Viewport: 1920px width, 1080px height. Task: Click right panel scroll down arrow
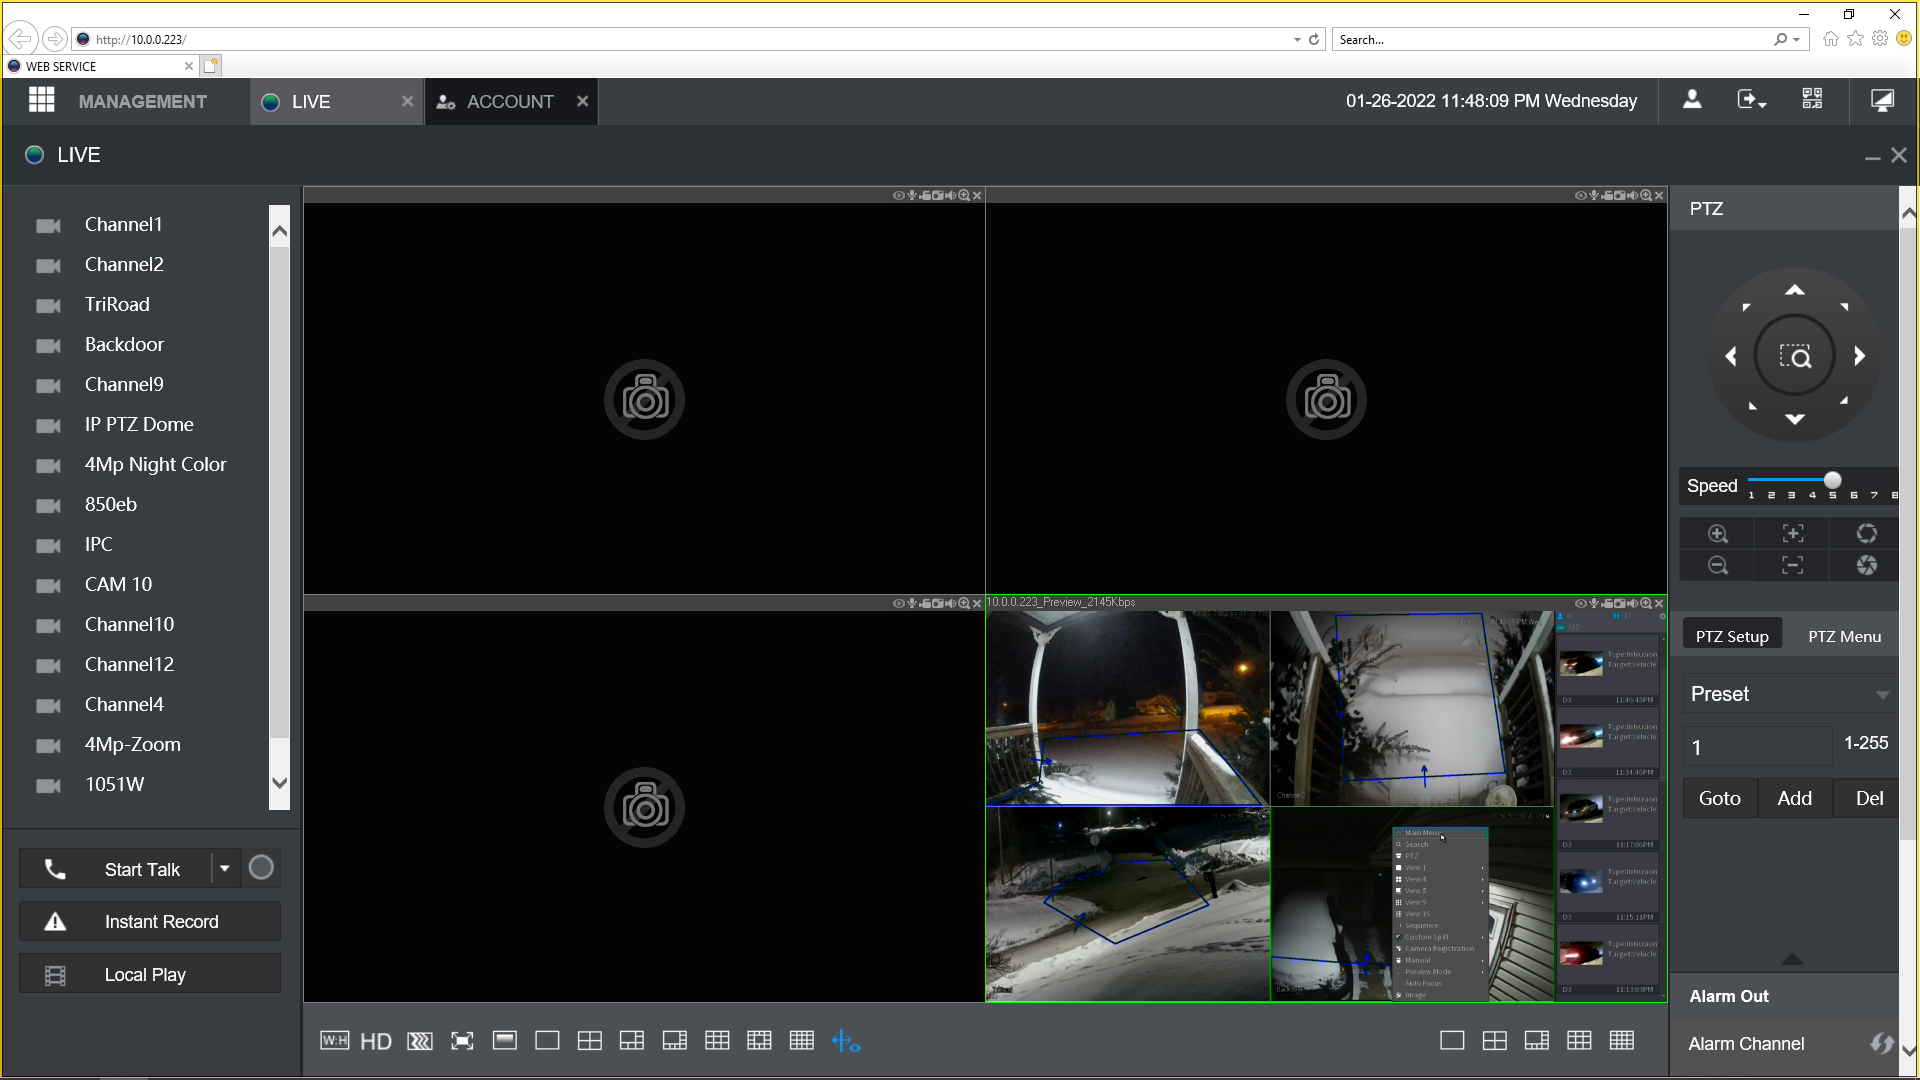pyautogui.click(x=1908, y=1050)
